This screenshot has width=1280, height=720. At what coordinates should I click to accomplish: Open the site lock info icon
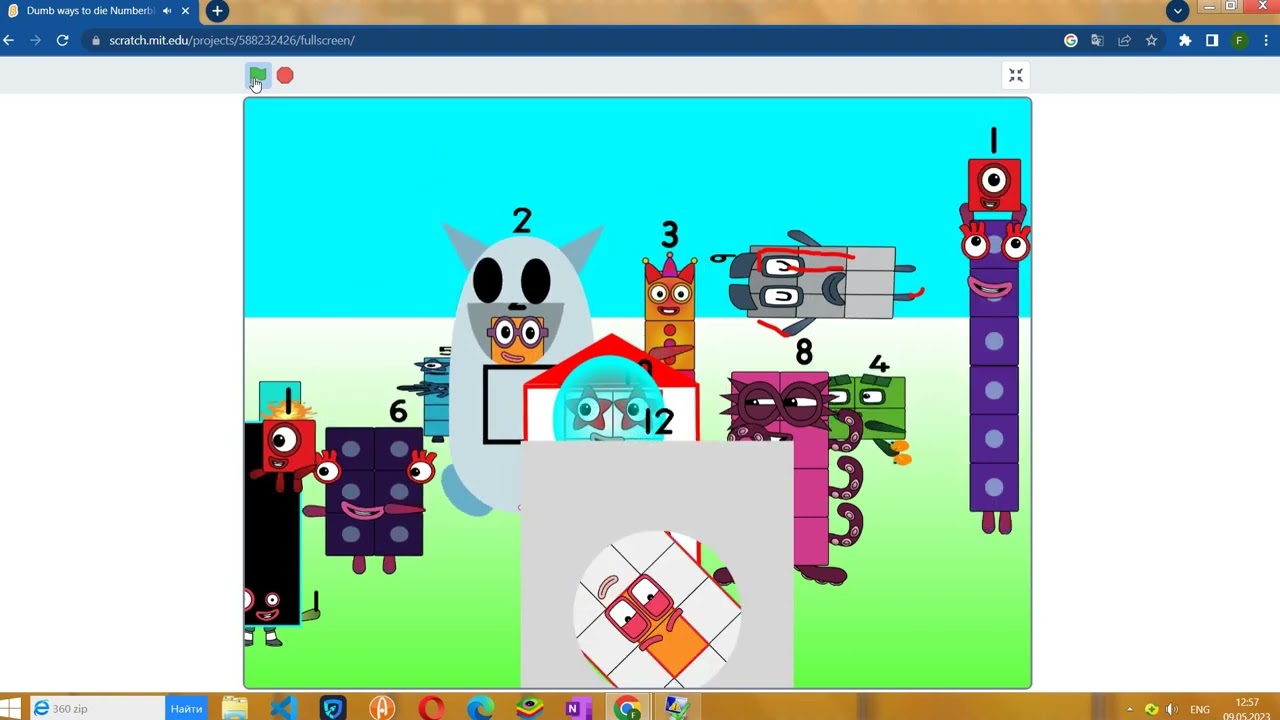pyautogui.click(x=96, y=40)
